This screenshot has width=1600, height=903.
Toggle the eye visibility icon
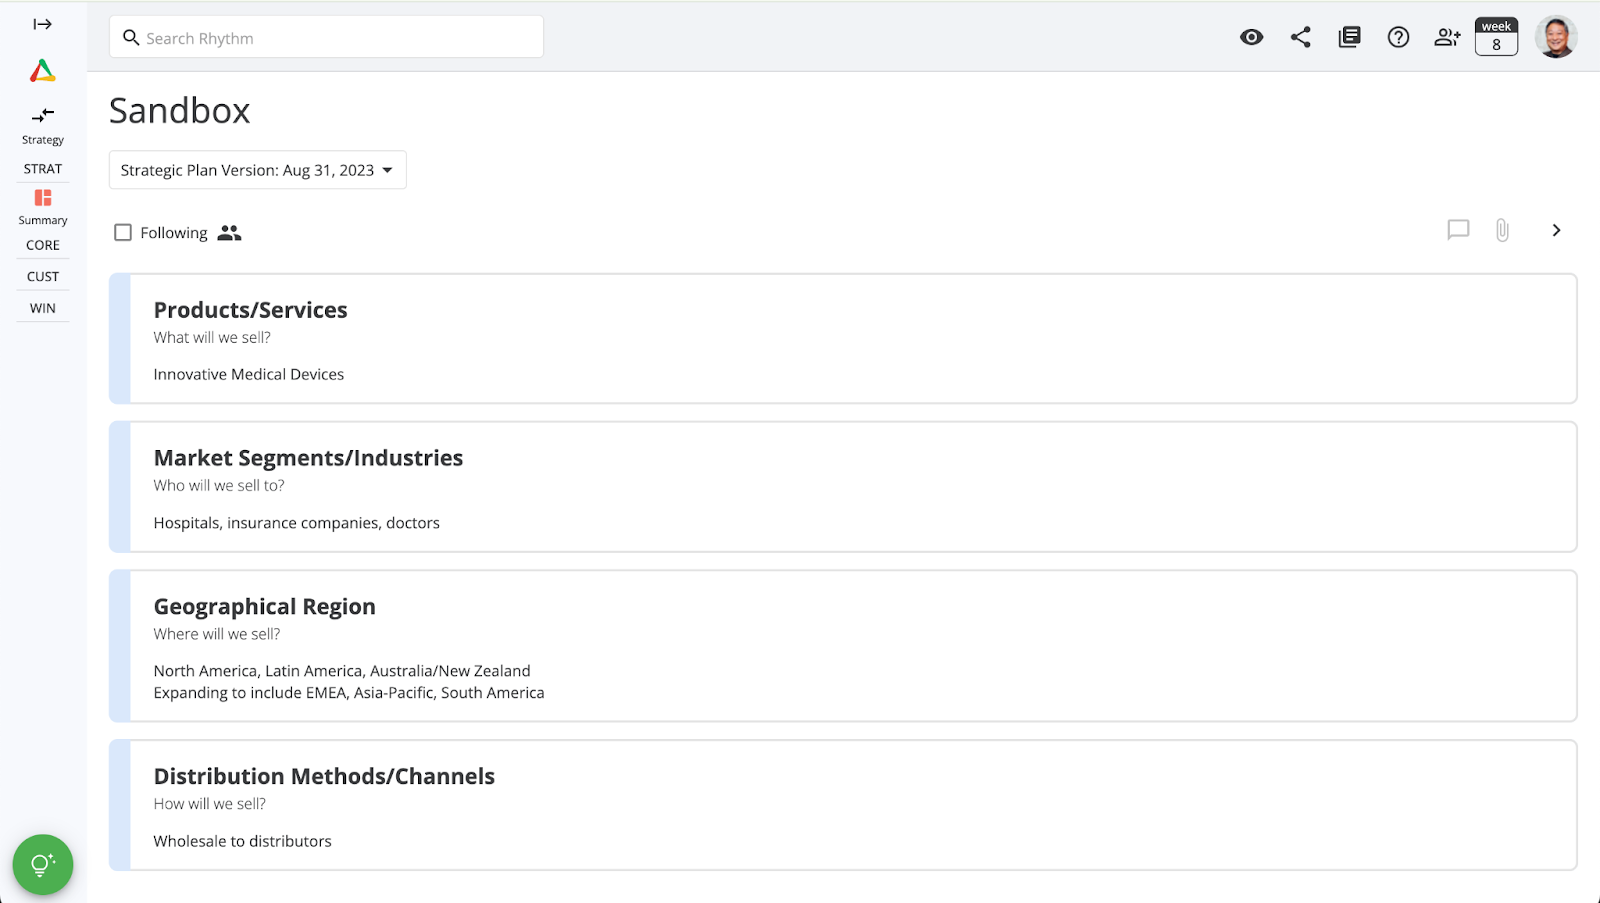(1251, 37)
